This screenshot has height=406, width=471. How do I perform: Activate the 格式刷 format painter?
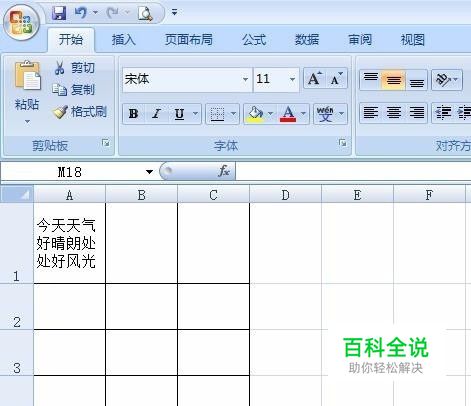(x=80, y=112)
